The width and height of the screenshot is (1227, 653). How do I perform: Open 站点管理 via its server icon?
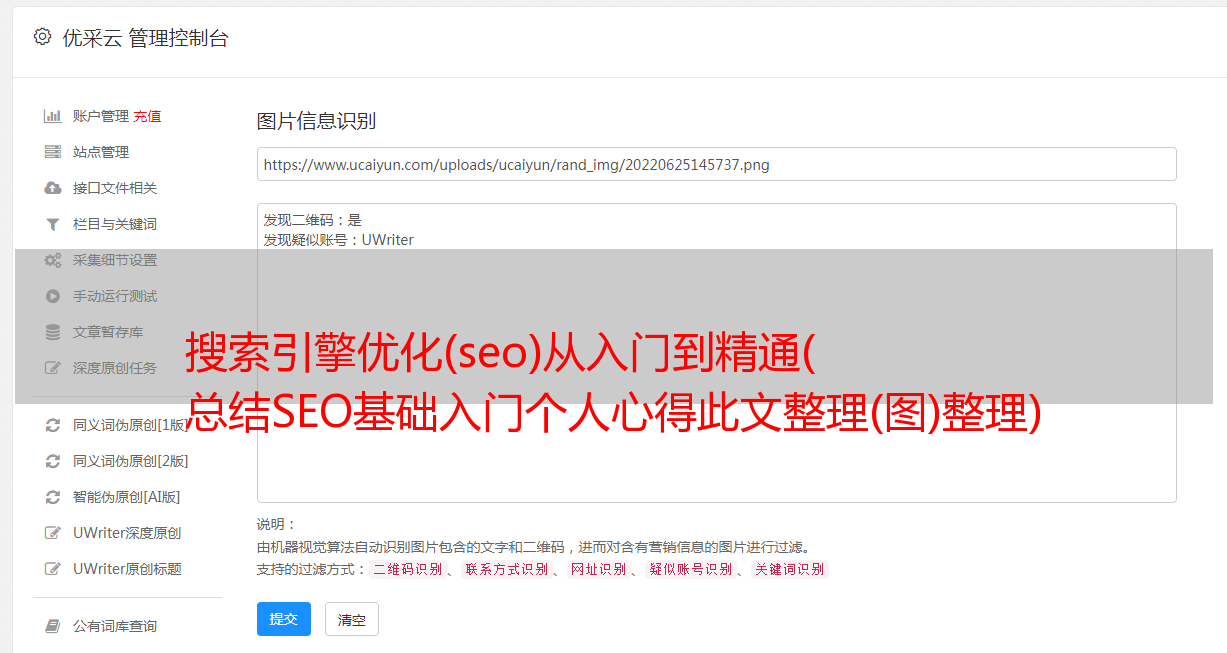pos(53,152)
